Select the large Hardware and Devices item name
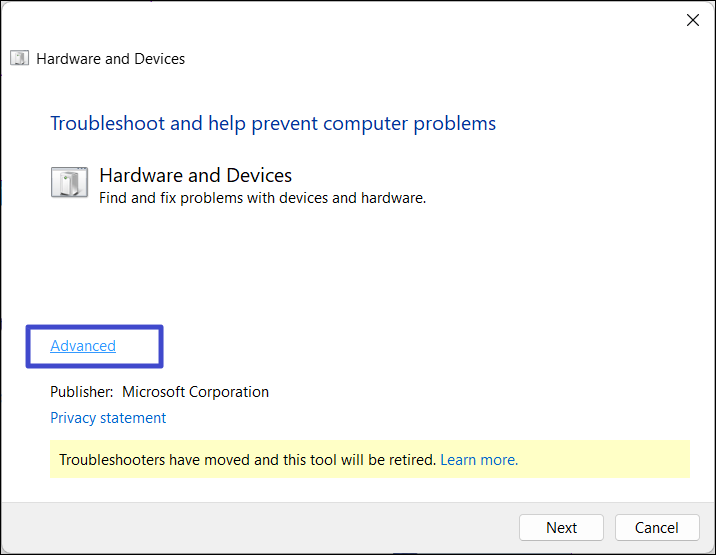The width and height of the screenshot is (716, 555). pyautogui.click(x=195, y=176)
